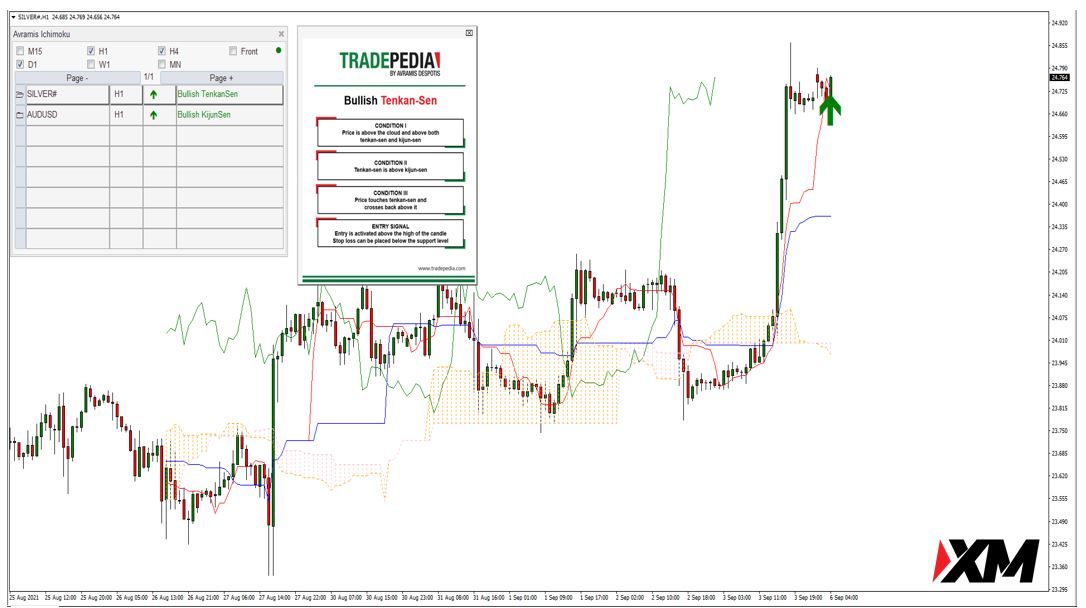Uncheck the H1 timeframe checkbox
The height and width of the screenshot is (608, 1086).
coord(91,51)
